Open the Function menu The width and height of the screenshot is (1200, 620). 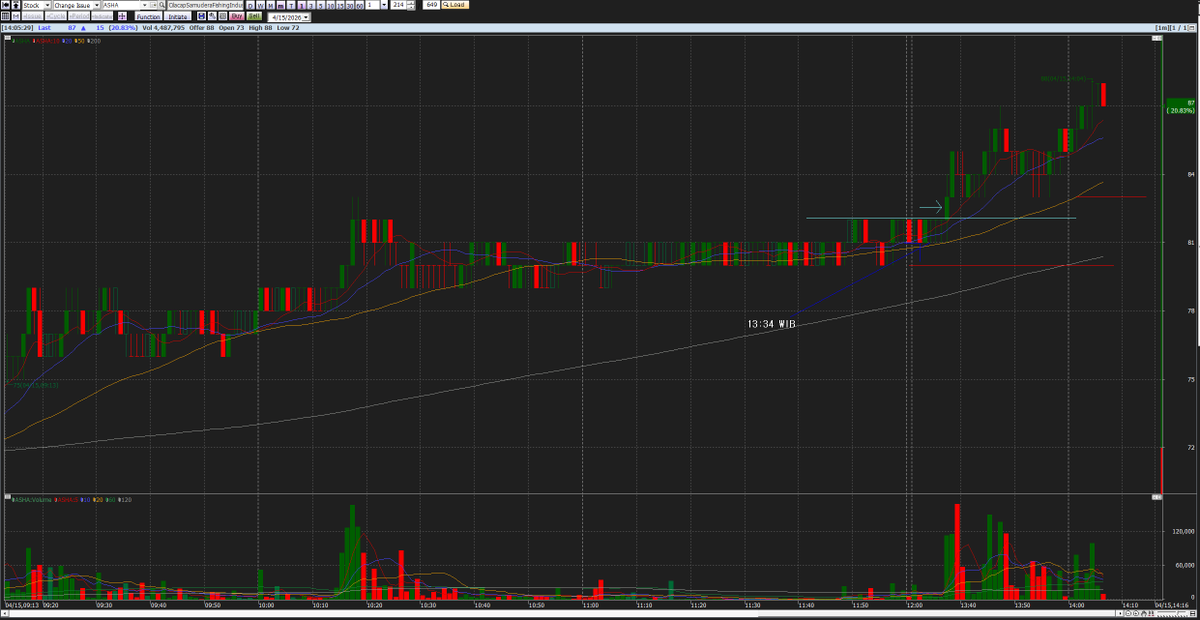pyautogui.click(x=148, y=16)
